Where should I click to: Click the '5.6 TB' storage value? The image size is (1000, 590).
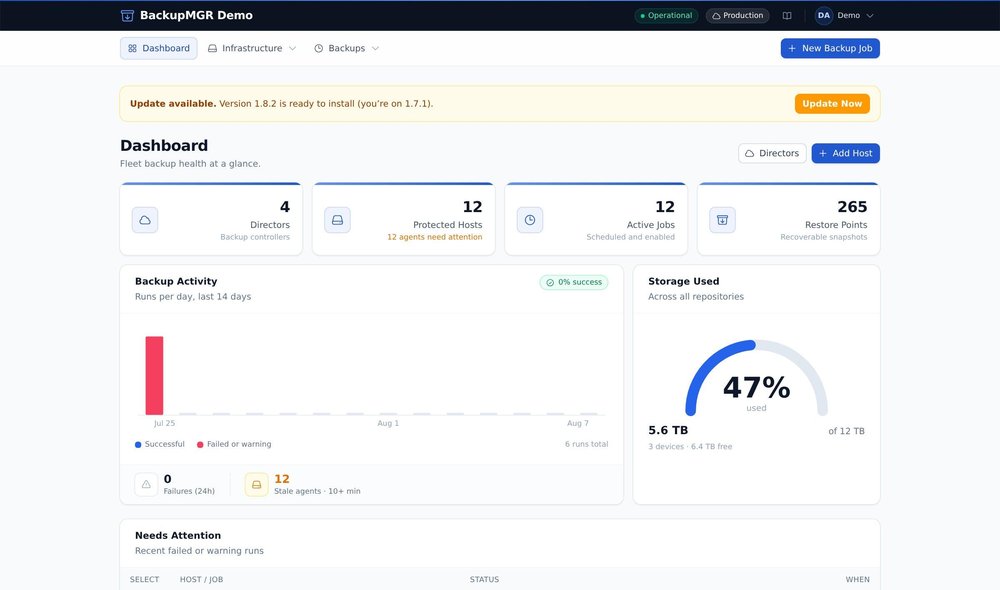(668, 431)
